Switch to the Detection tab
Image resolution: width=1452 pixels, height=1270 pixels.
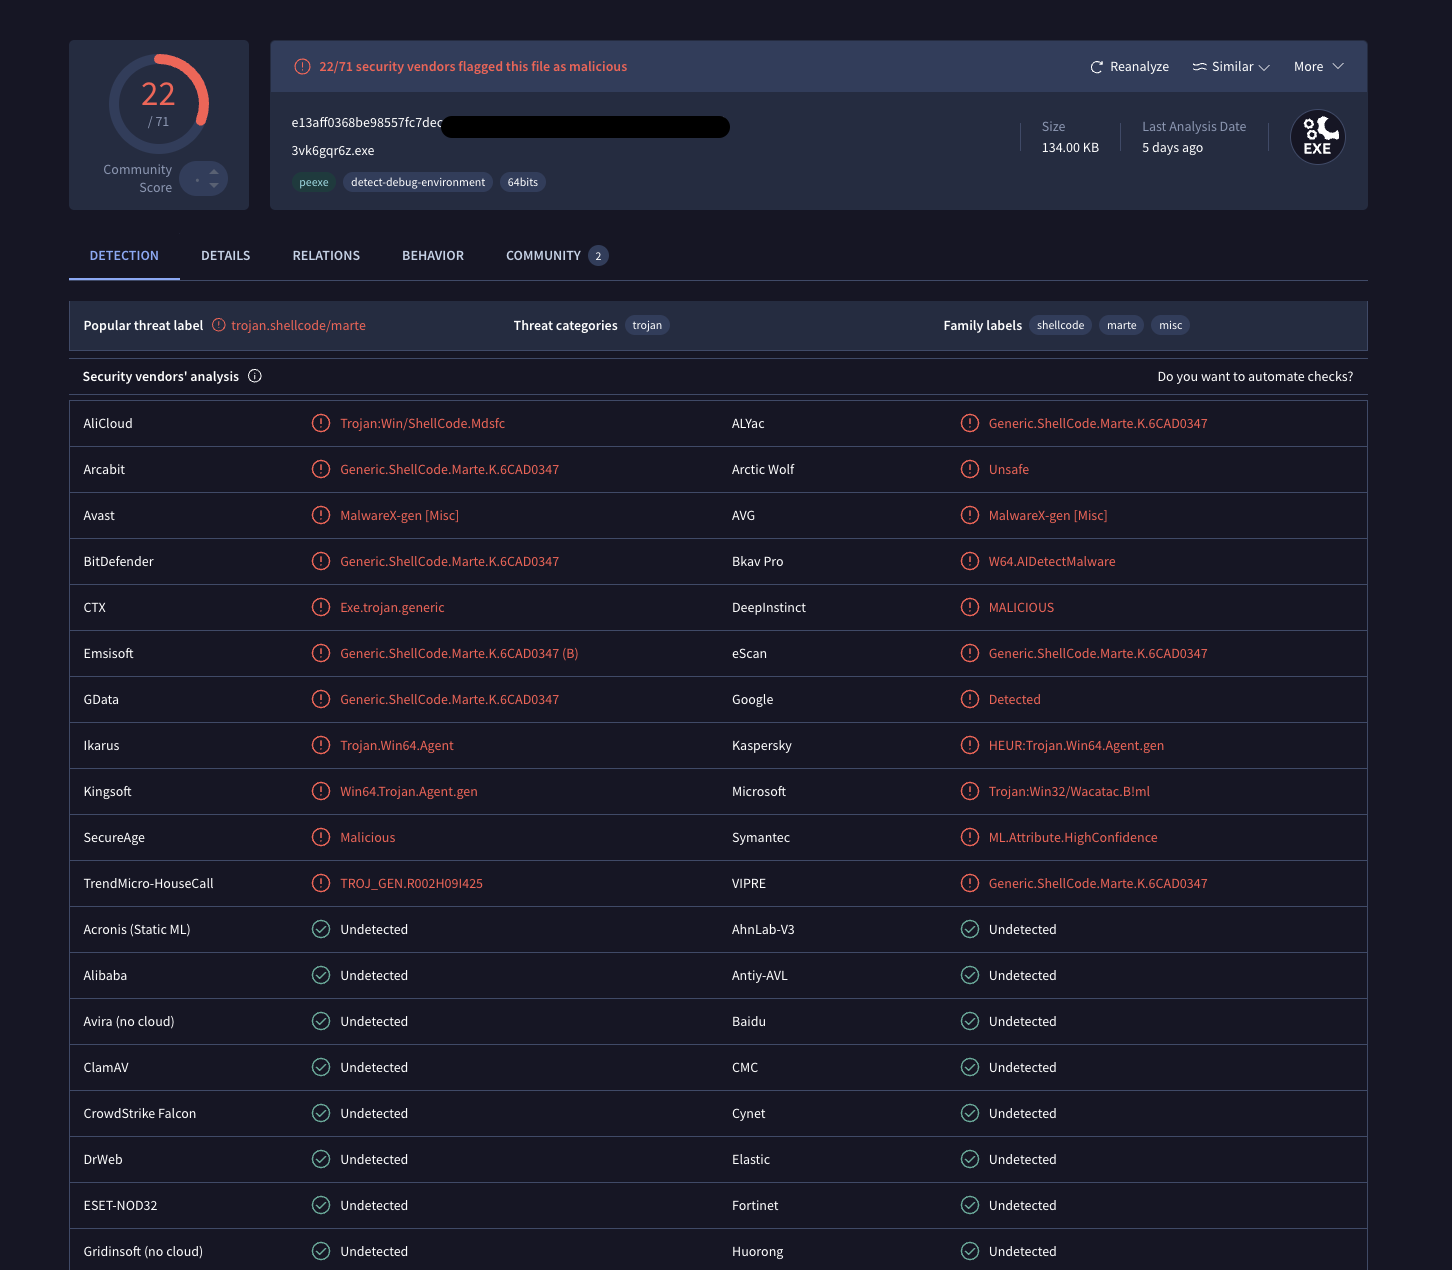click(x=124, y=256)
